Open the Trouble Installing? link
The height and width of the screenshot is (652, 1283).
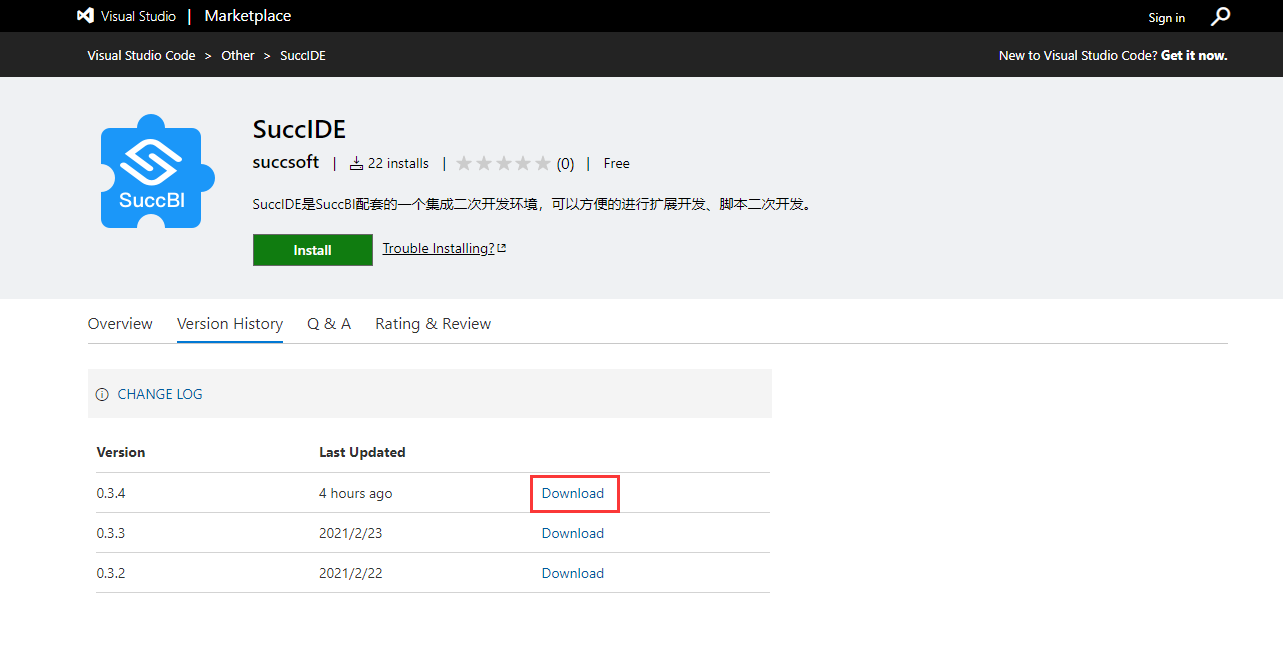(x=438, y=248)
